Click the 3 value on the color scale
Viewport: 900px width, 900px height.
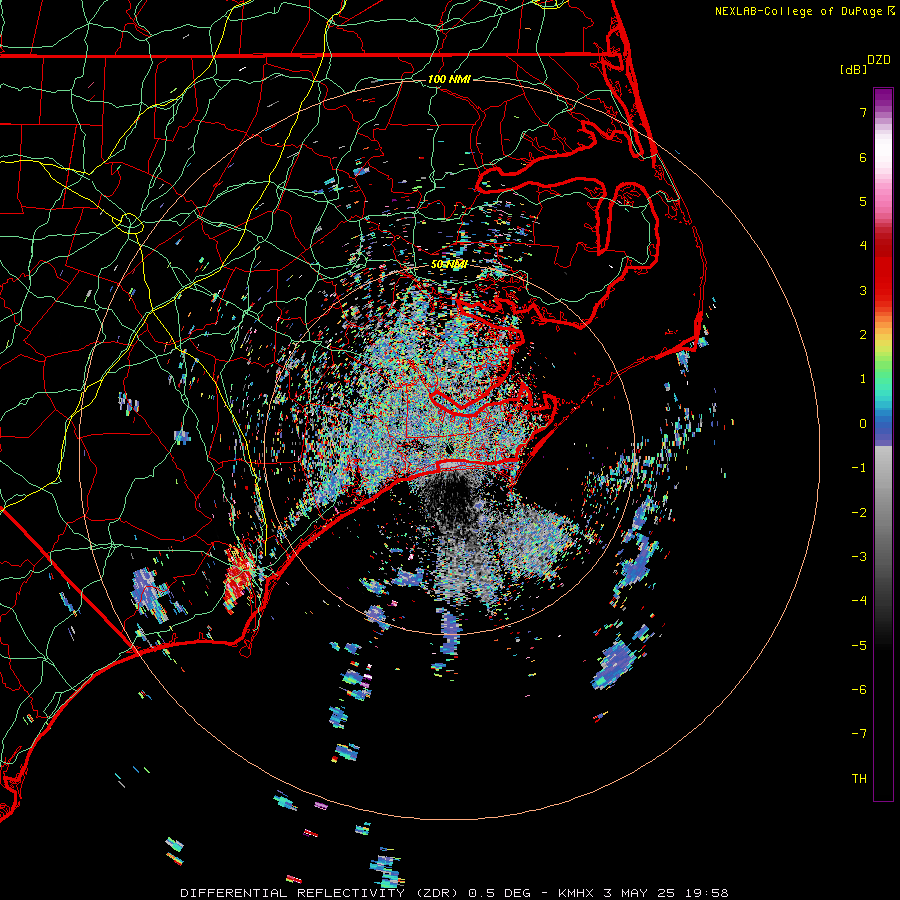[863, 290]
